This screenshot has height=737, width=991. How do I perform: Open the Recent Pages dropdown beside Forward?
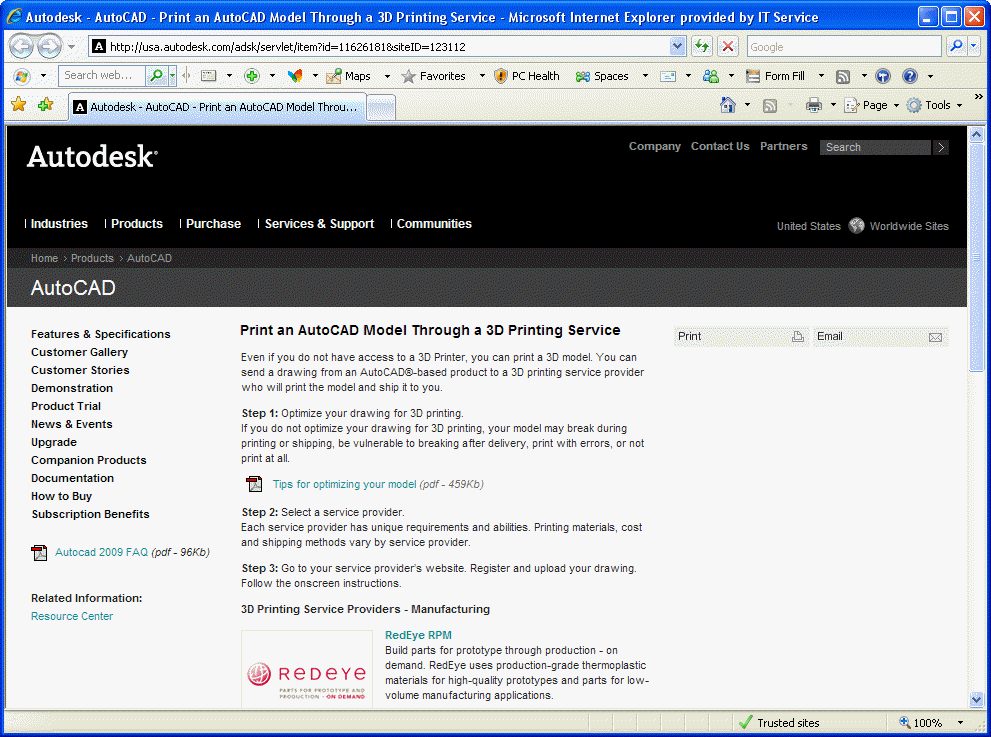[71, 47]
